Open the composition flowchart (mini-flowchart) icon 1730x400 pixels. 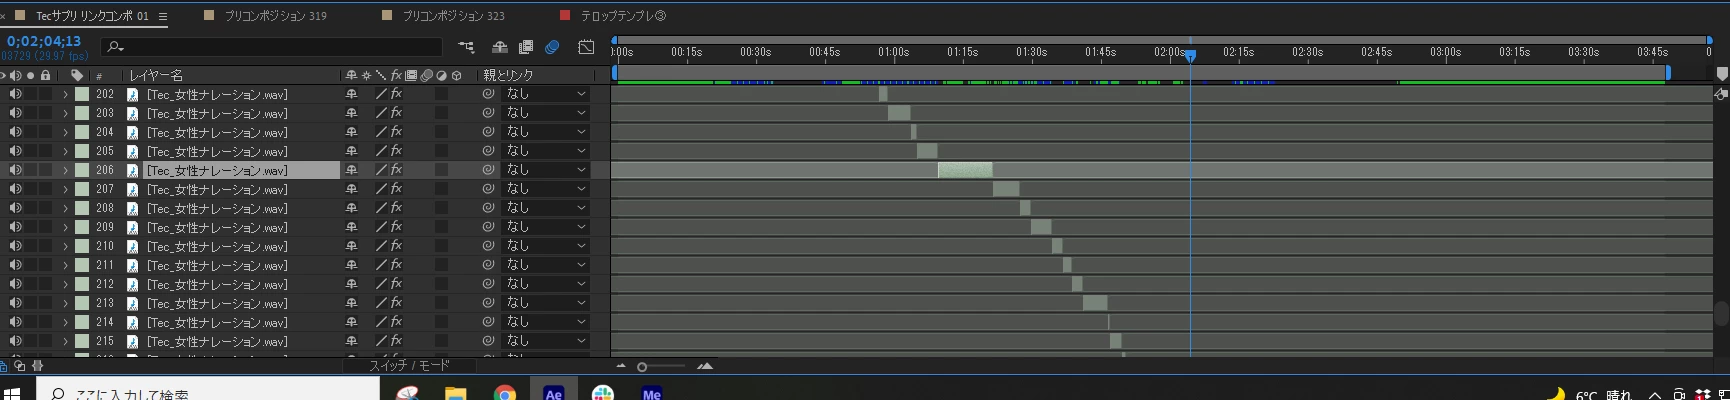click(x=467, y=47)
